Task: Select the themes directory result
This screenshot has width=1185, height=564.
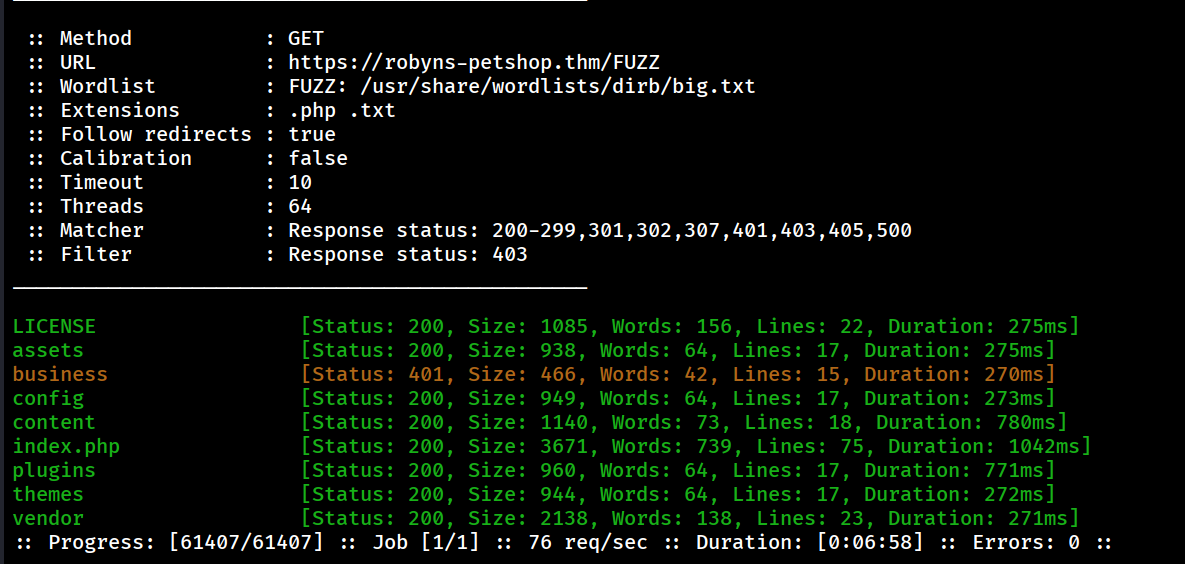Action: [48, 494]
